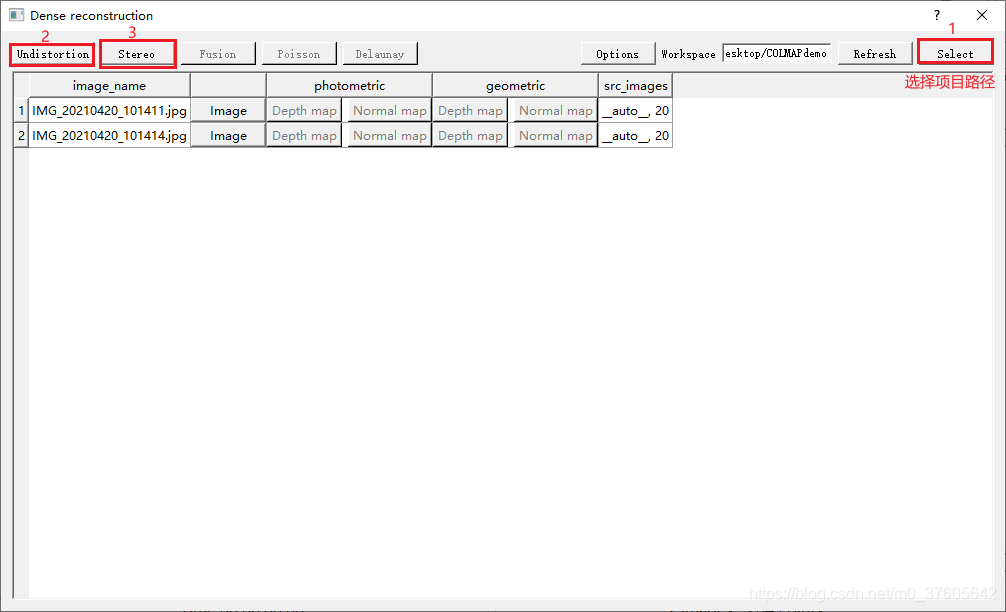Open photometric Normal map of first image
The width and height of the screenshot is (1006, 612).
point(388,110)
